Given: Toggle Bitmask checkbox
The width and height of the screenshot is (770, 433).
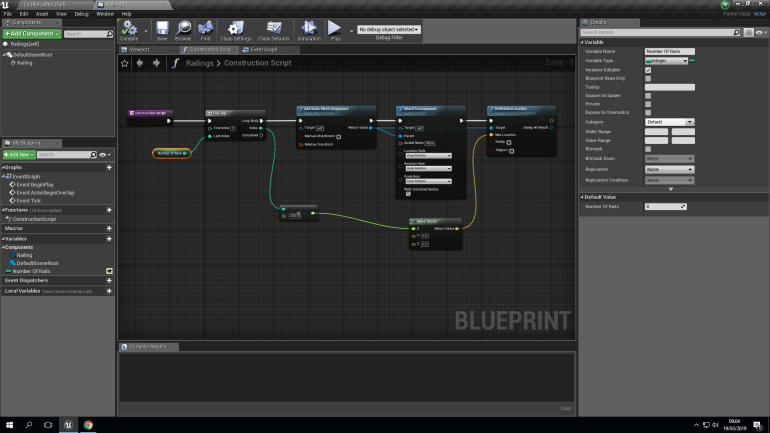Looking at the screenshot, I should 648,149.
